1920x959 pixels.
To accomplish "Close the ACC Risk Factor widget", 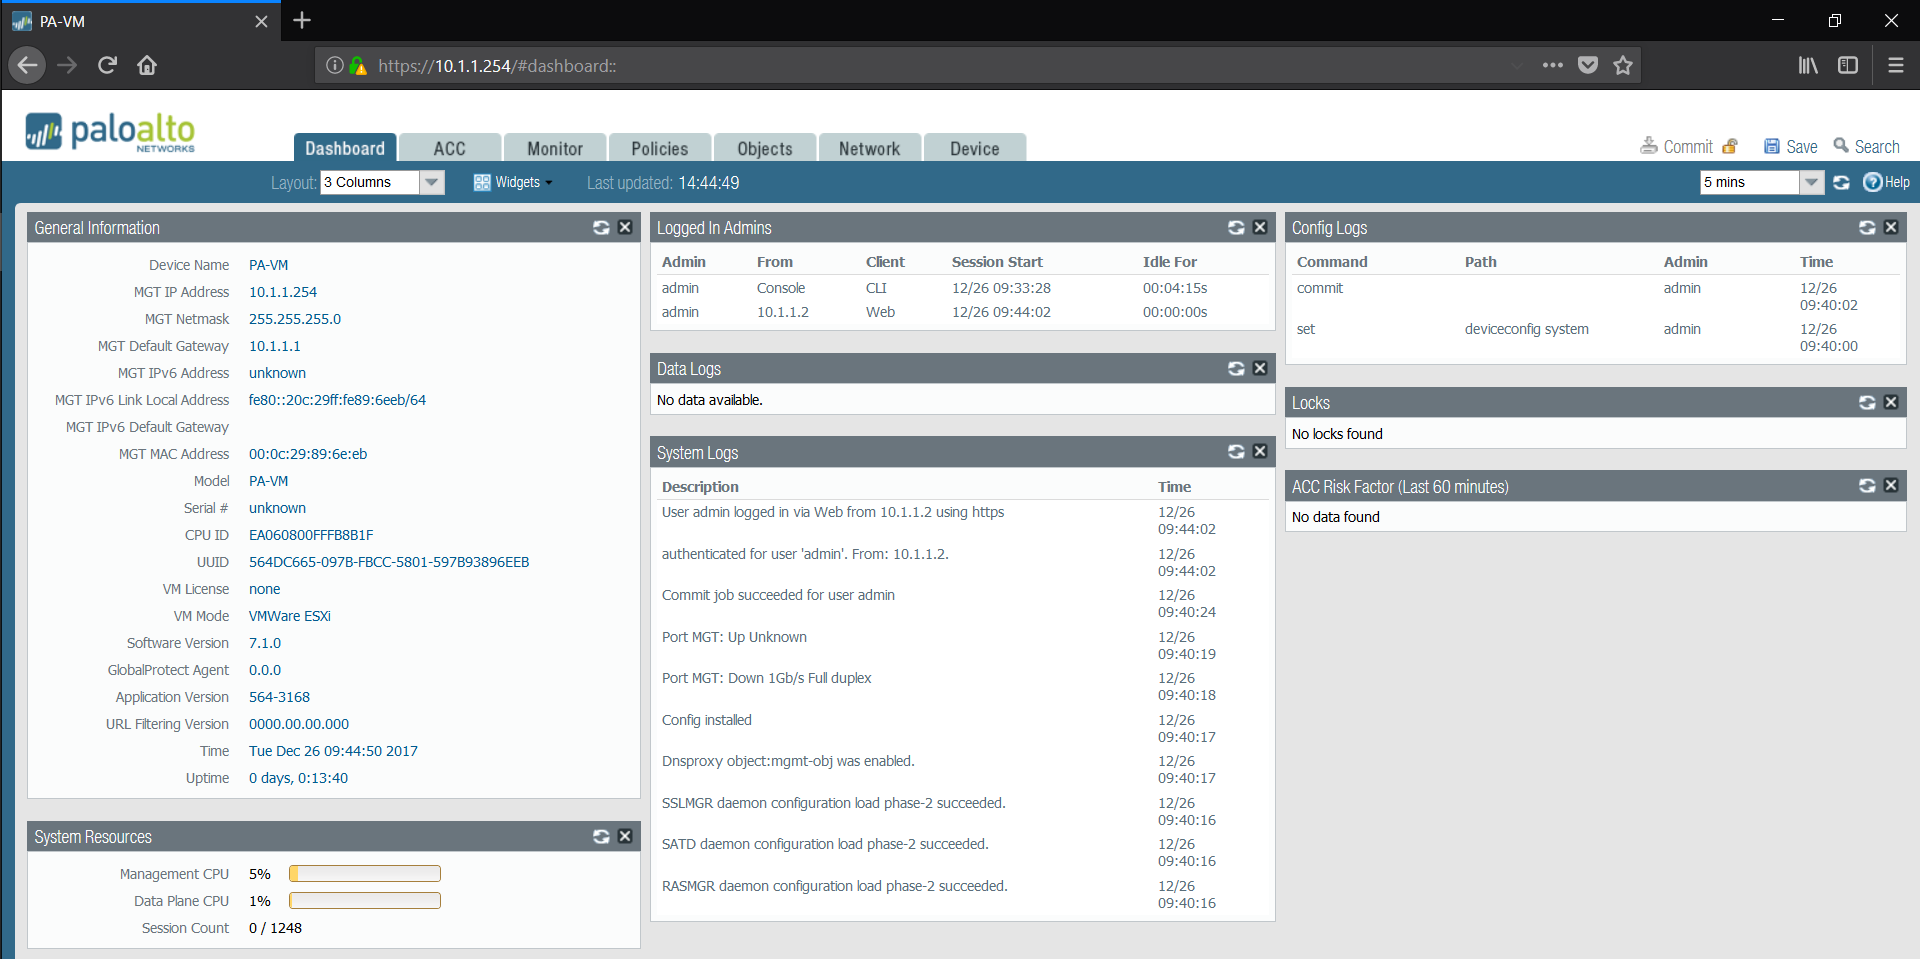I will [1891, 486].
